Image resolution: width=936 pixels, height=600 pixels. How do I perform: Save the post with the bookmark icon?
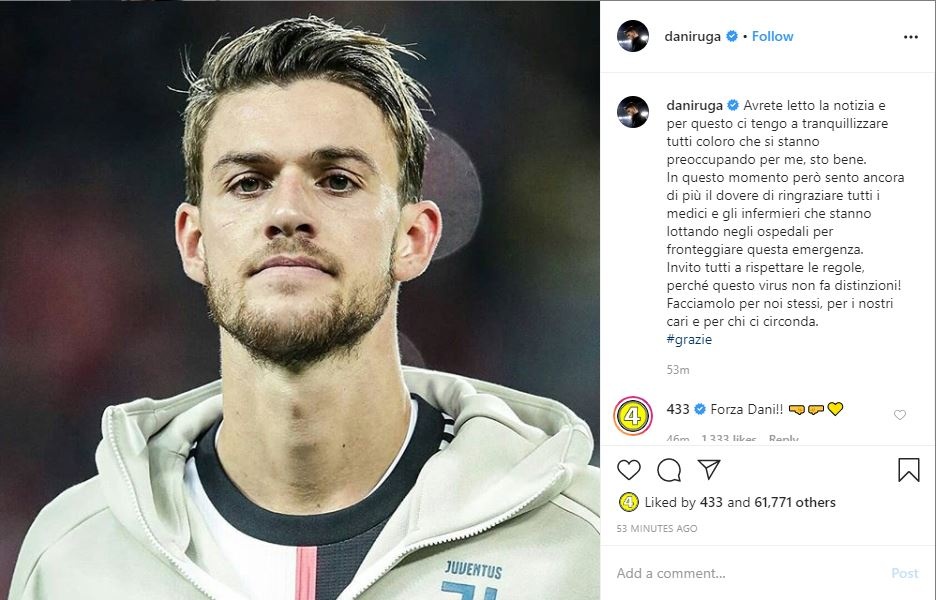pos(908,470)
